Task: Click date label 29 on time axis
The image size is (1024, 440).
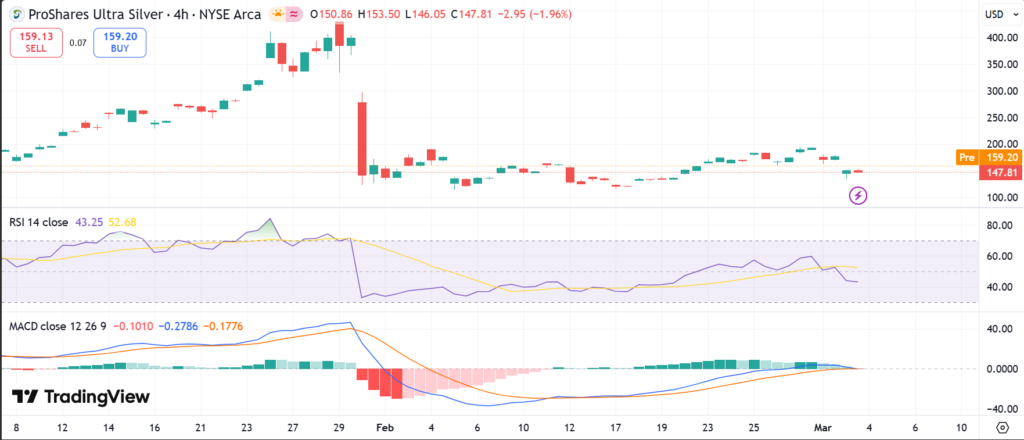Action: pyautogui.click(x=339, y=428)
